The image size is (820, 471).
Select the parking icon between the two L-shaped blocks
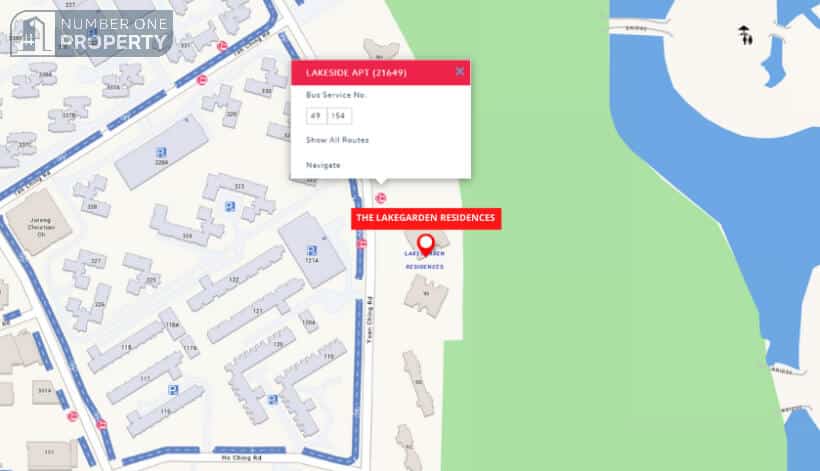[272, 400]
